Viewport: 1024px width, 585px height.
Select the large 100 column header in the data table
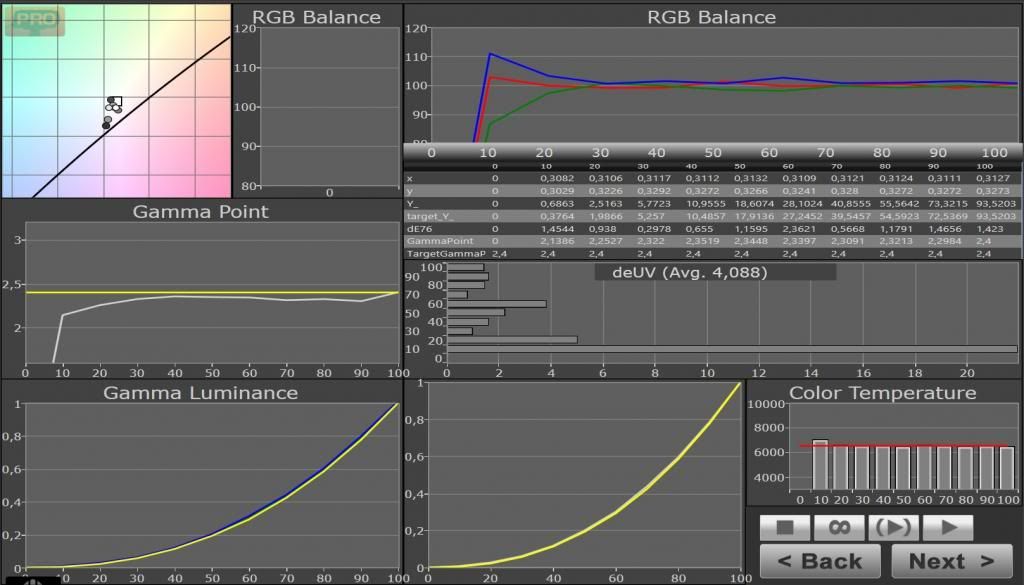(x=995, y=153)
